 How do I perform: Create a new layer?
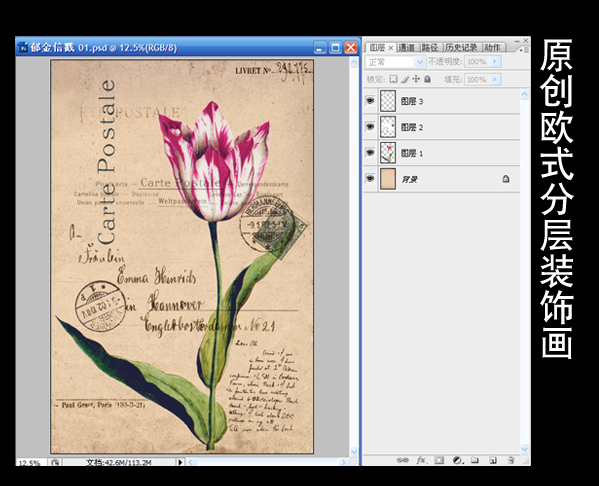pyautogui.click(x=493, y=460)
